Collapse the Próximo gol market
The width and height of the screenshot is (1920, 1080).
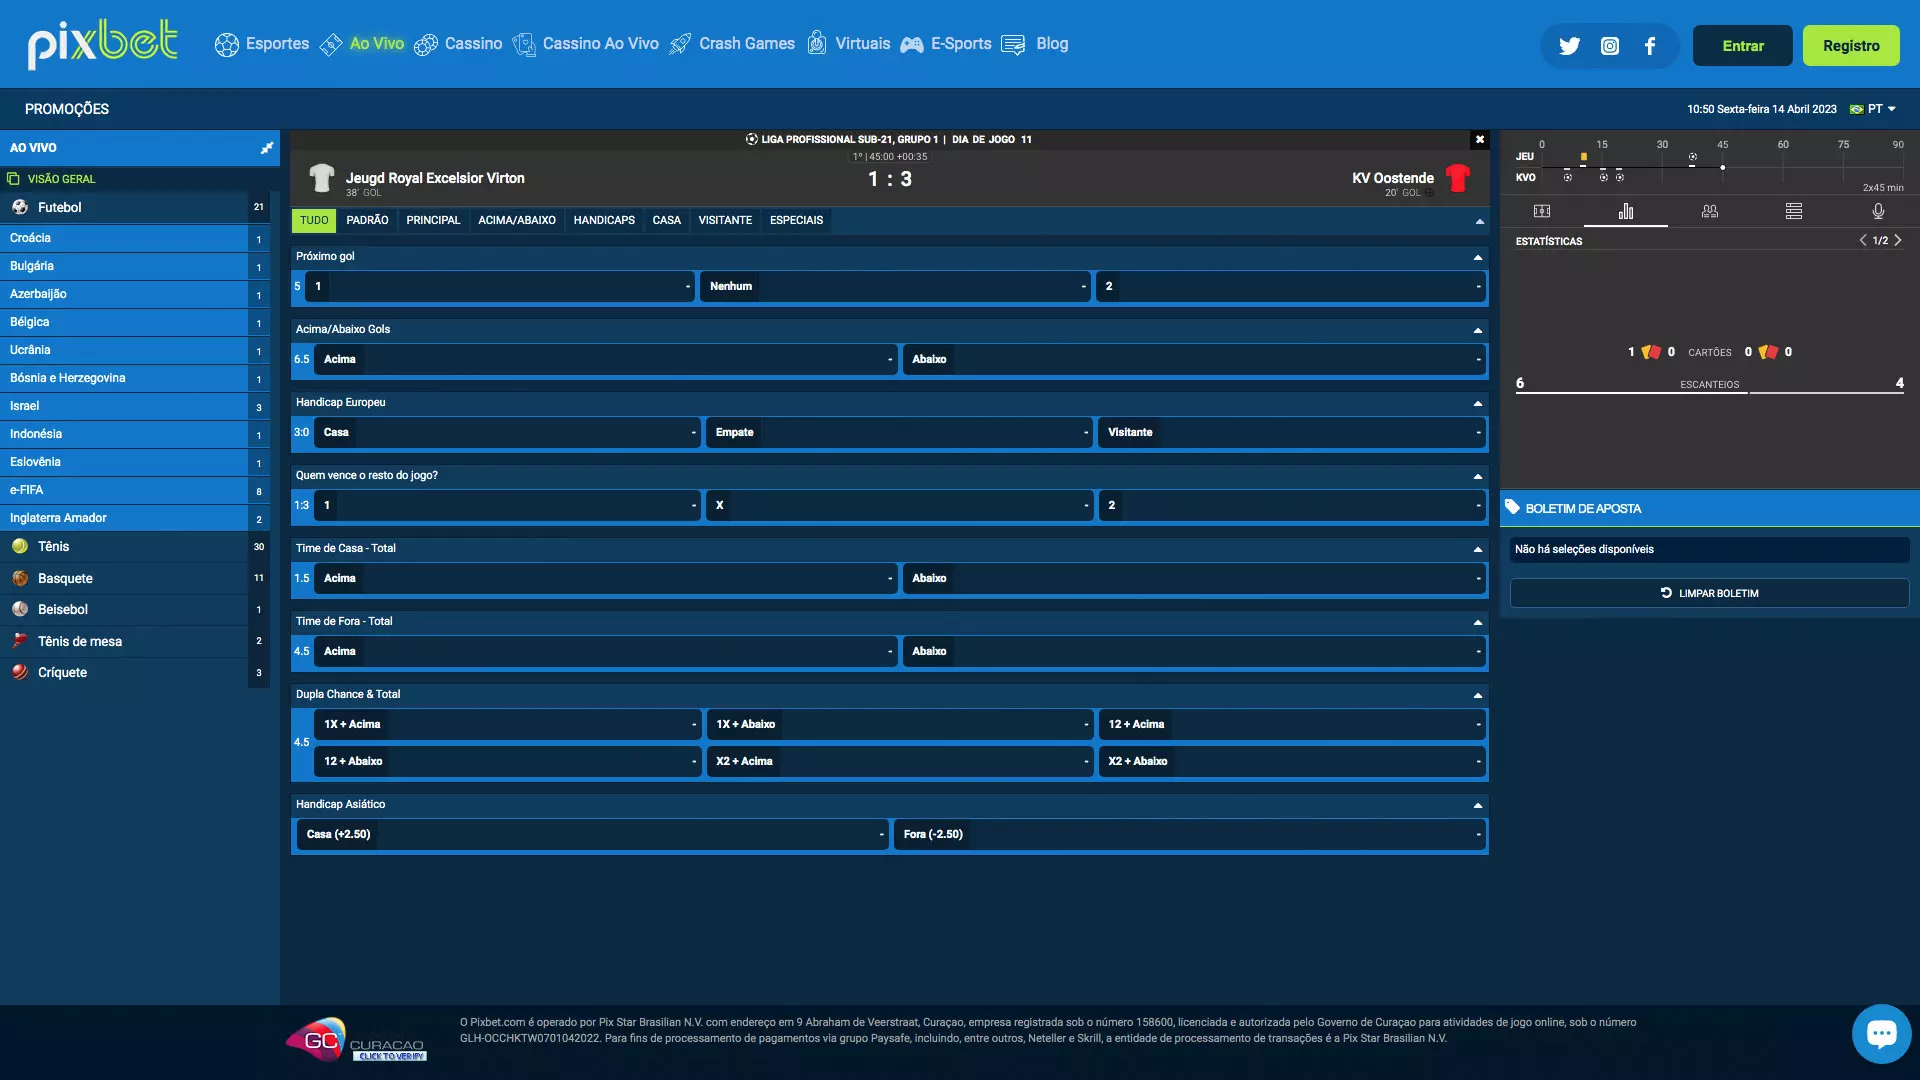(1478, 257)
